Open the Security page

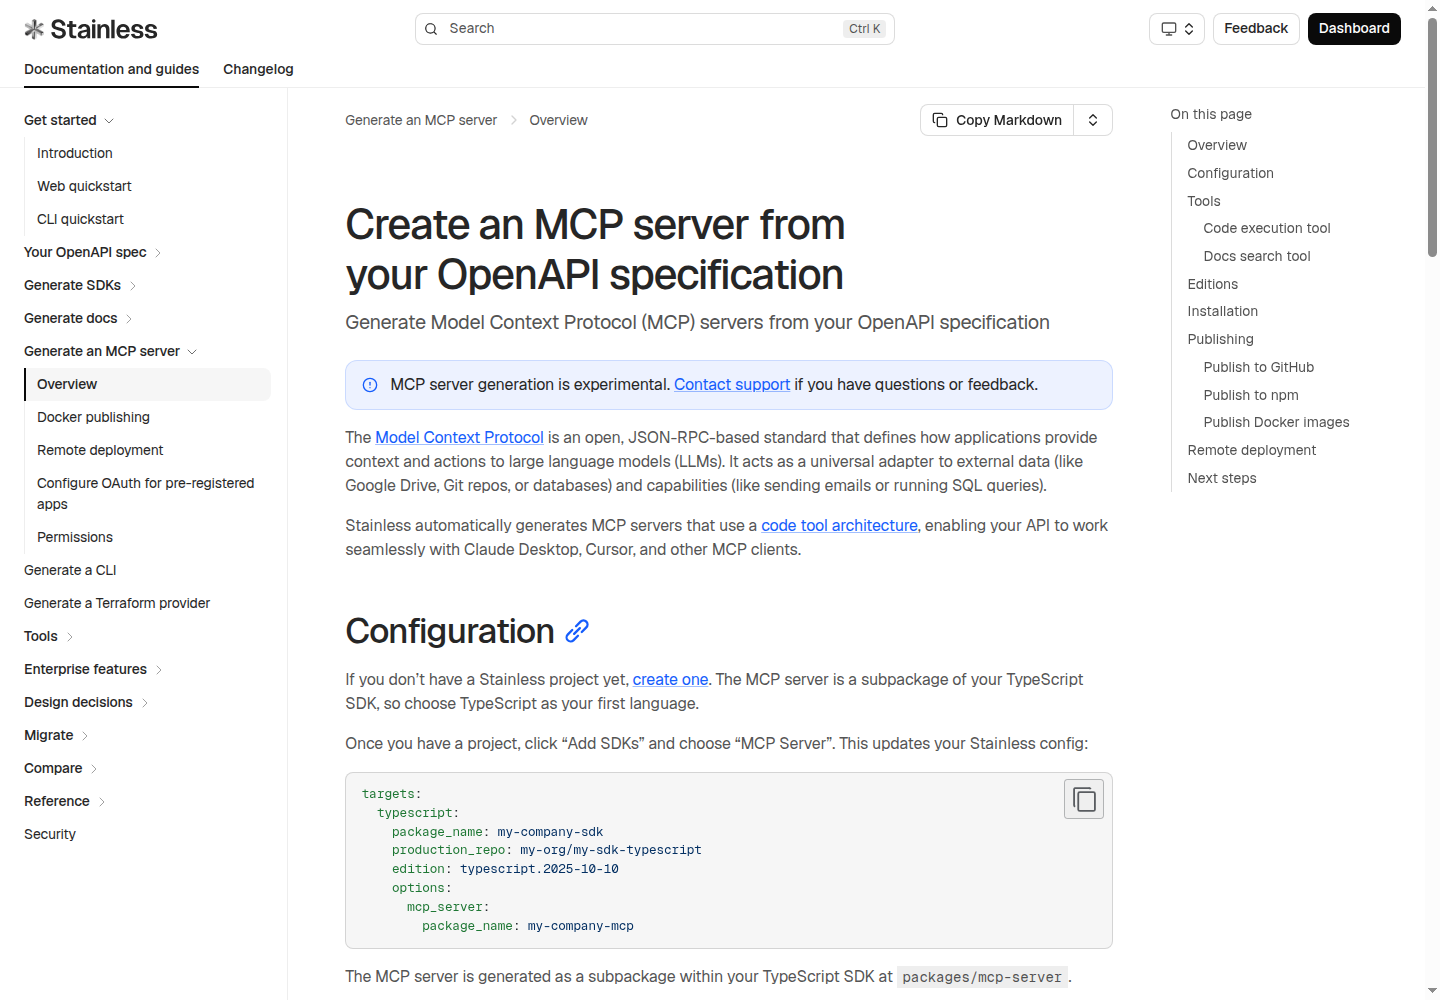point(50,834)
